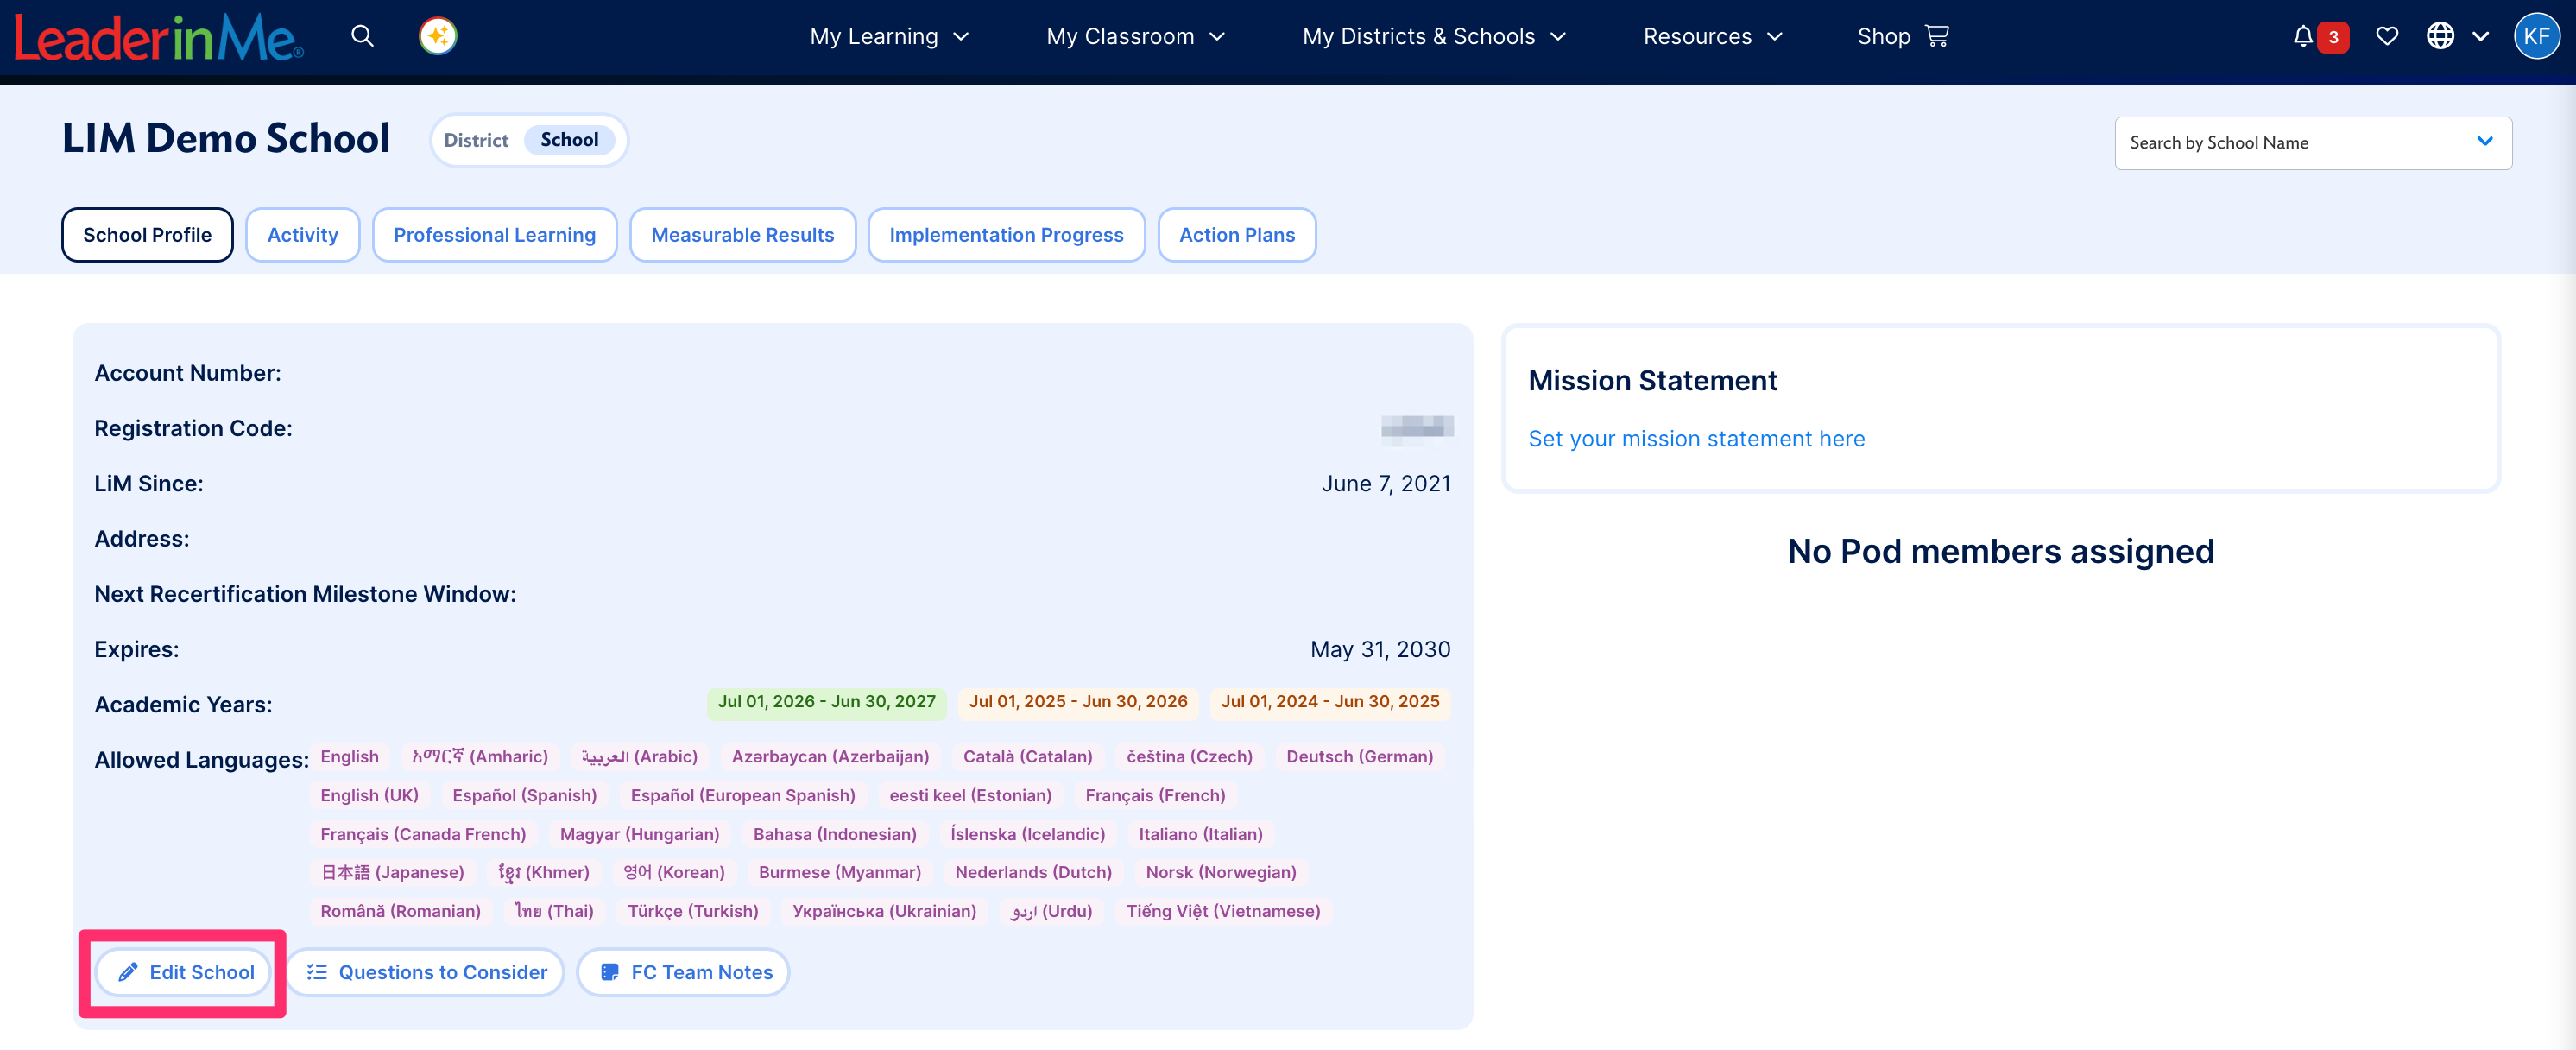This screenshot has height=1050, width=2576.
Task: Click the Tiếng Việt (Vietnamese) tag
Action: [1223, 912]
